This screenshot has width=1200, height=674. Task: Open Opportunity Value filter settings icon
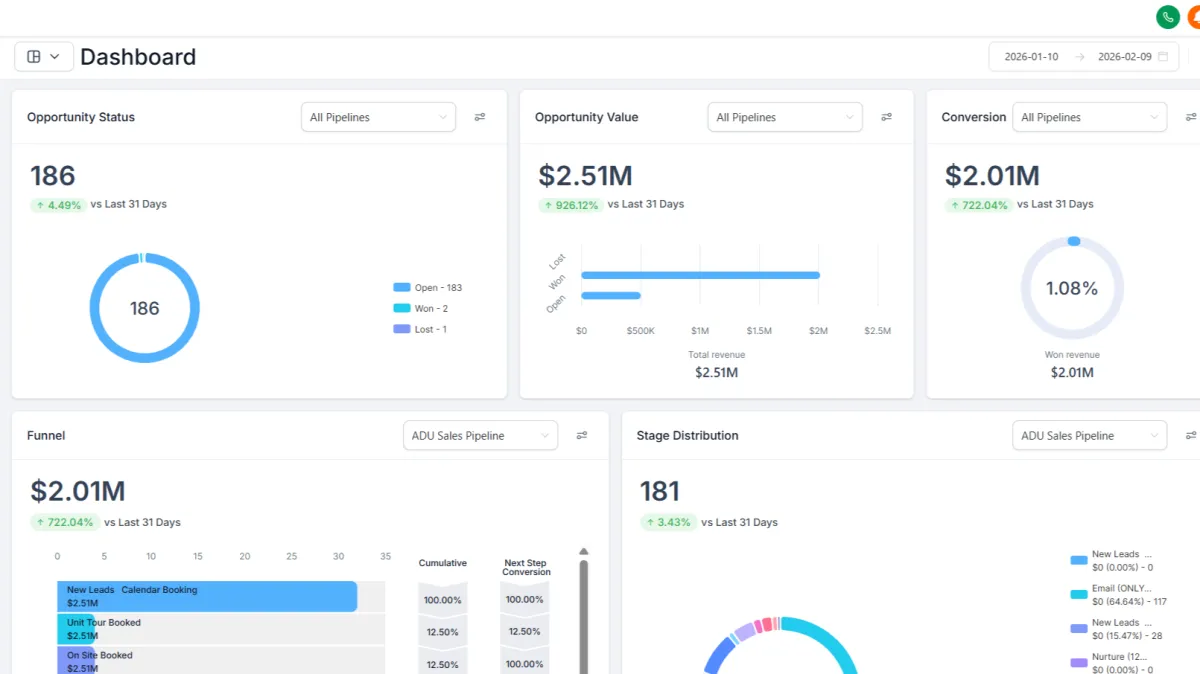point(886,117)
